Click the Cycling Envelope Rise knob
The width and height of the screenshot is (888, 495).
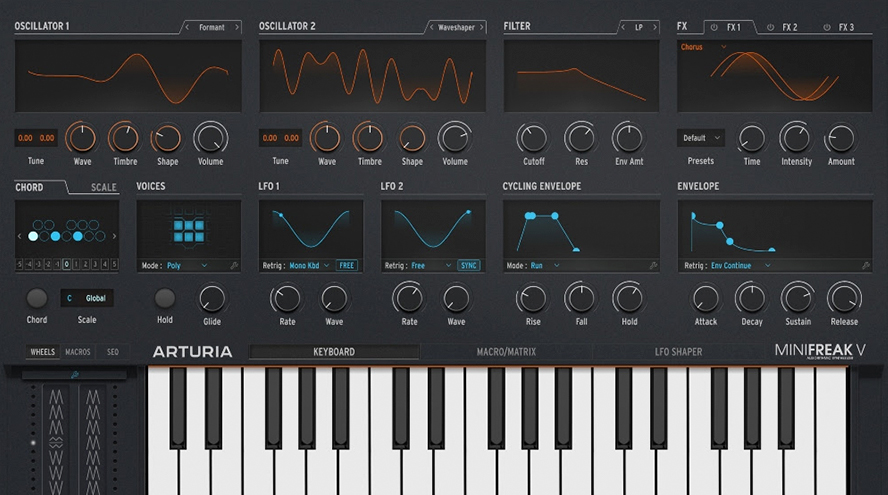(532, 298)
